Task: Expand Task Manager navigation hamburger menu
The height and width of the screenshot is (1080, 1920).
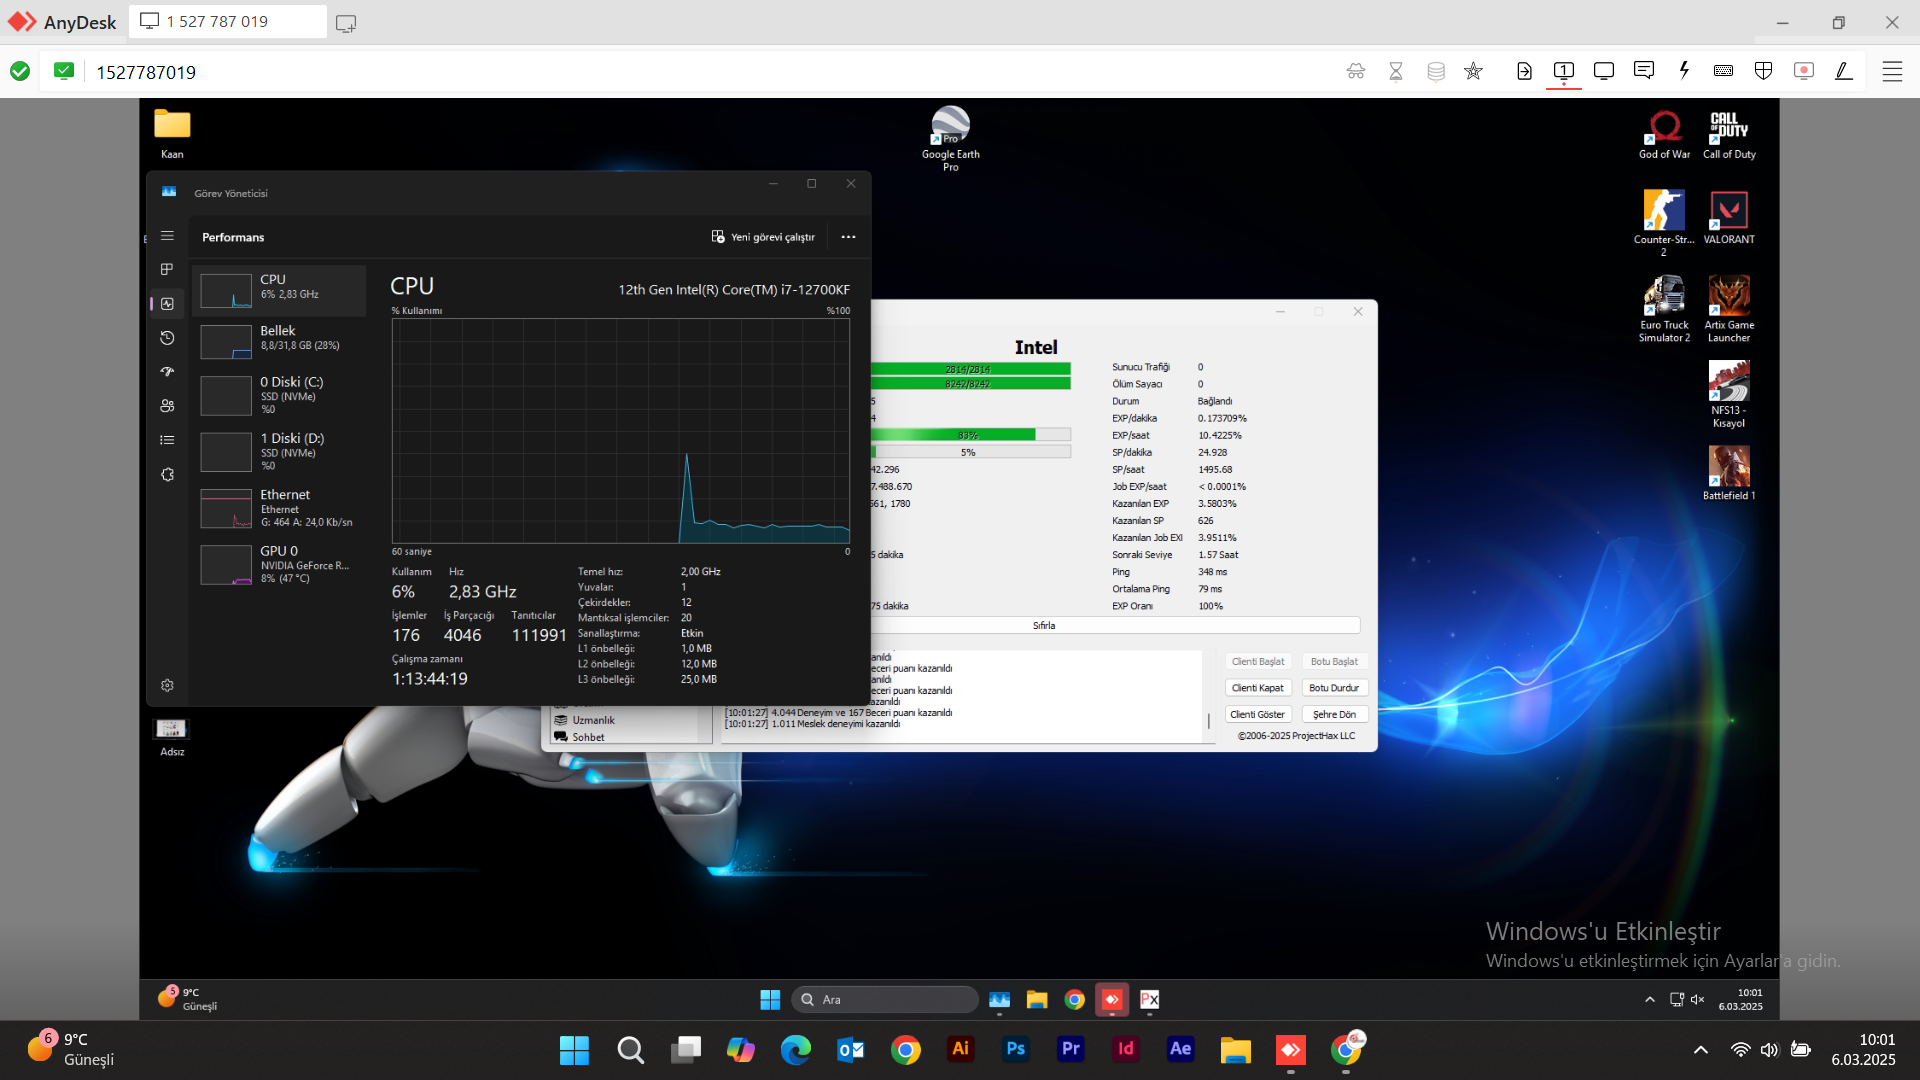Action: (x=167, y=236)
